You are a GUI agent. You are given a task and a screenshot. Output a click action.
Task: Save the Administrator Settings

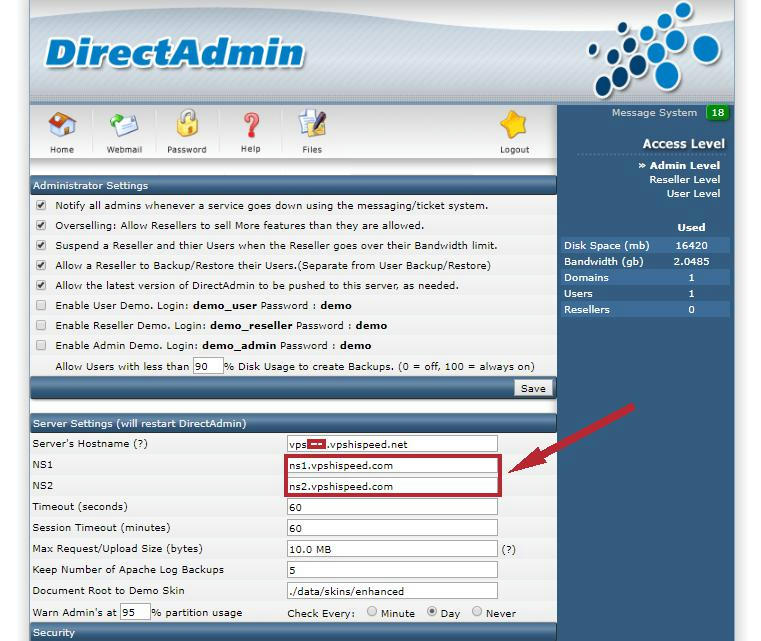[533, 388]
